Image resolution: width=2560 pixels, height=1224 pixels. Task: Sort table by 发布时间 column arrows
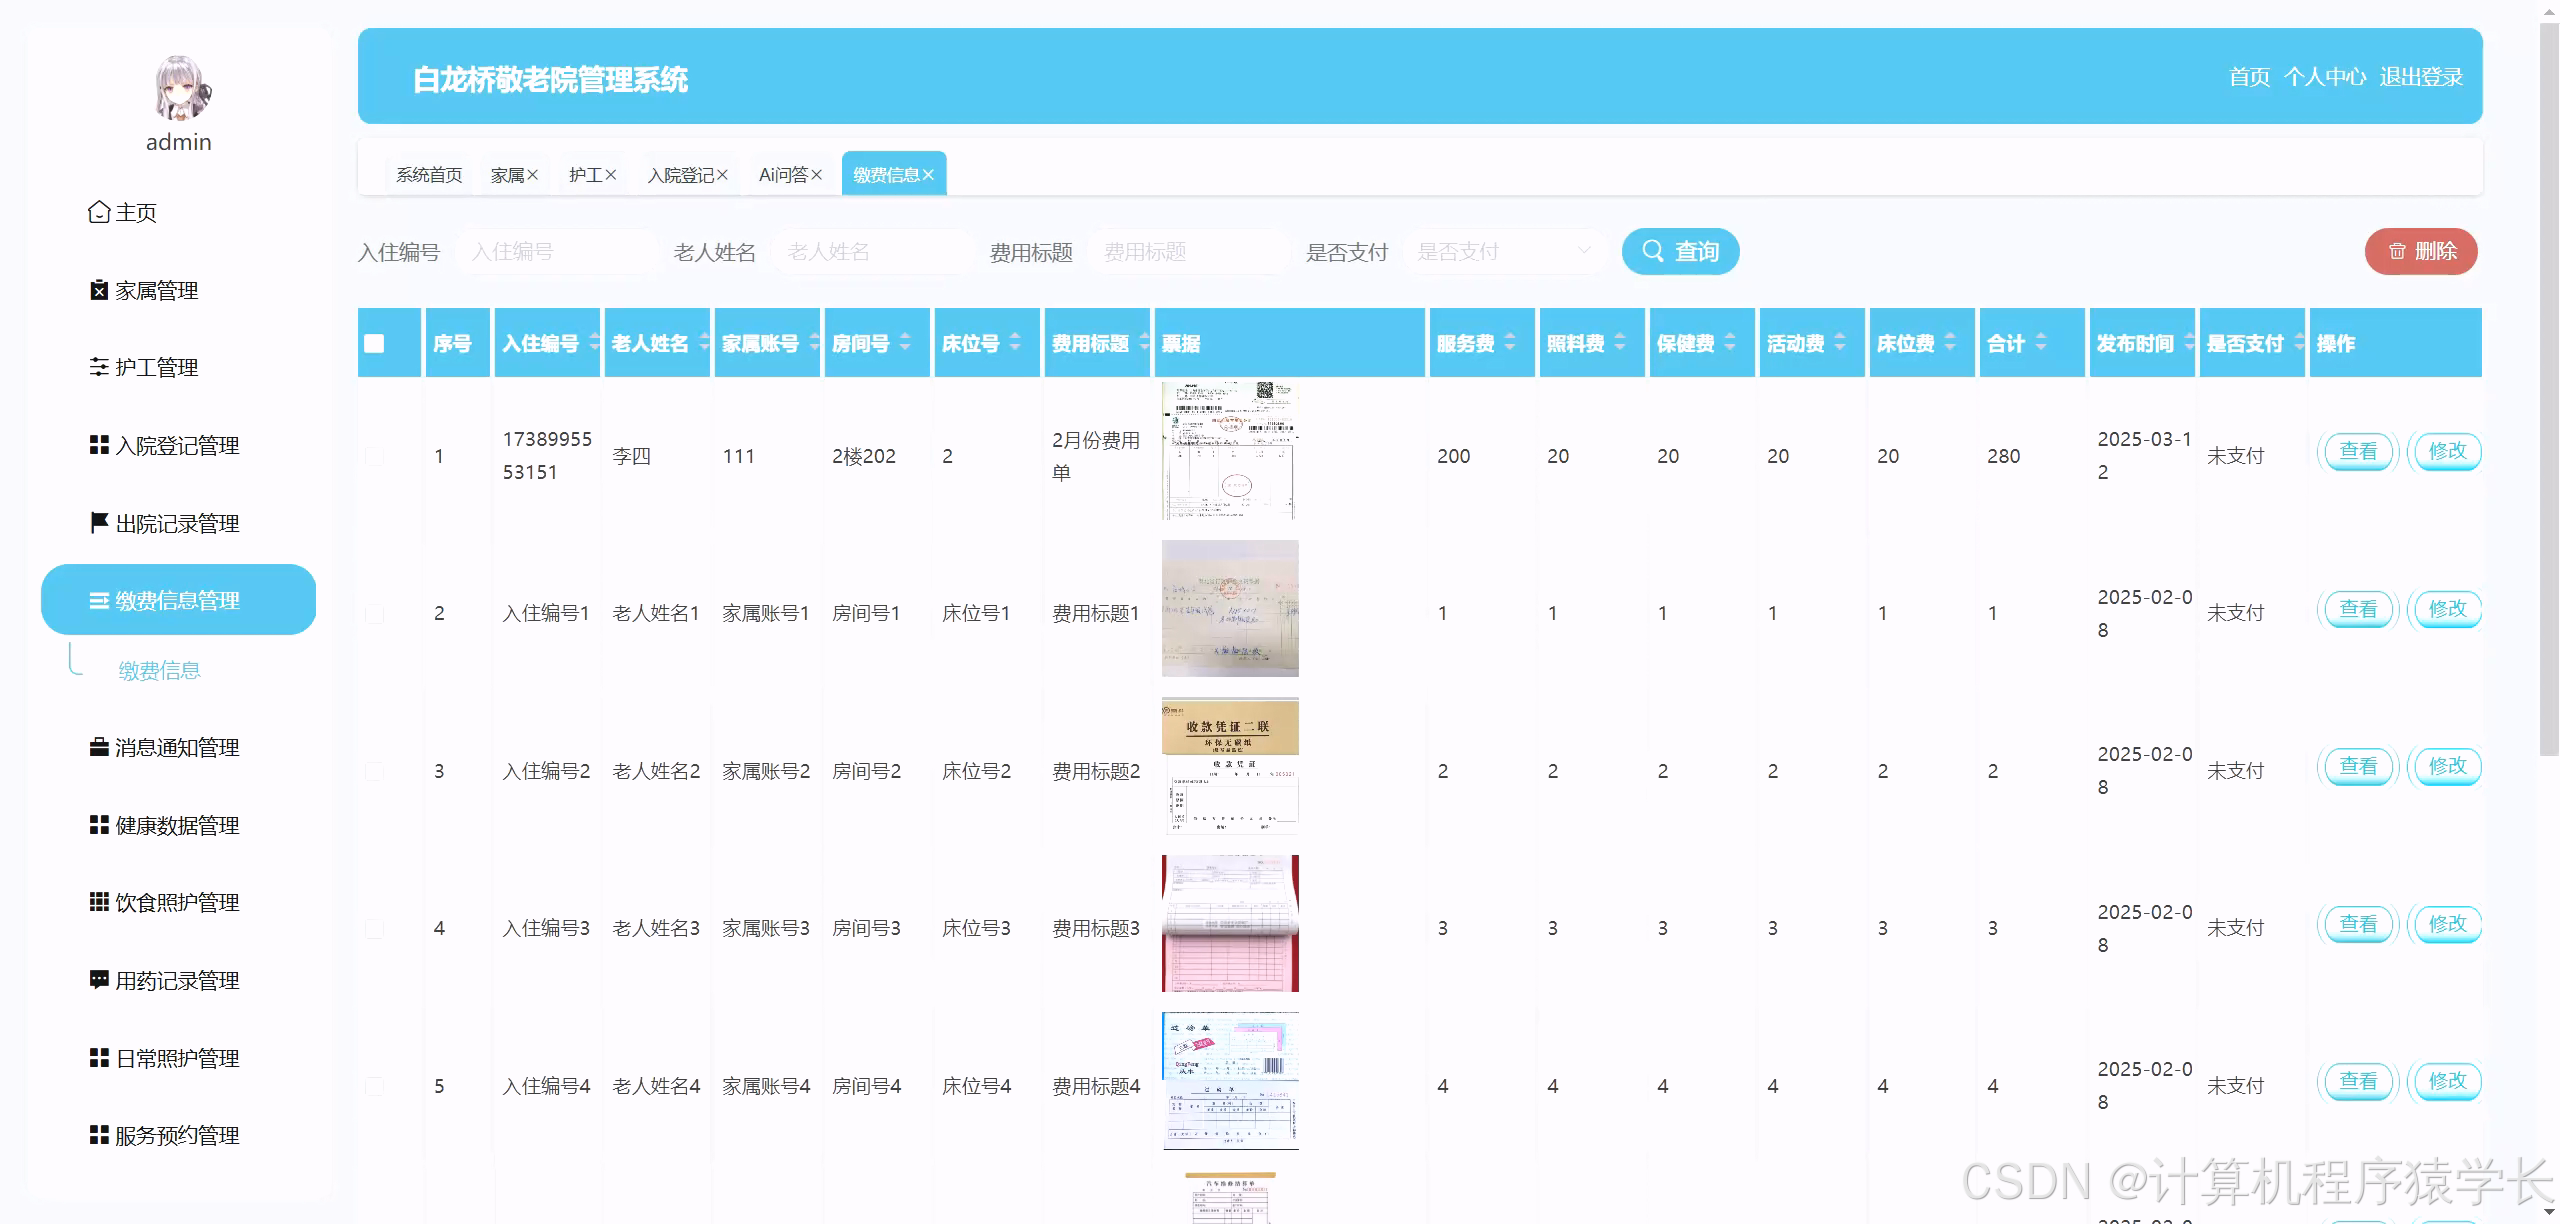(2189, 342)
